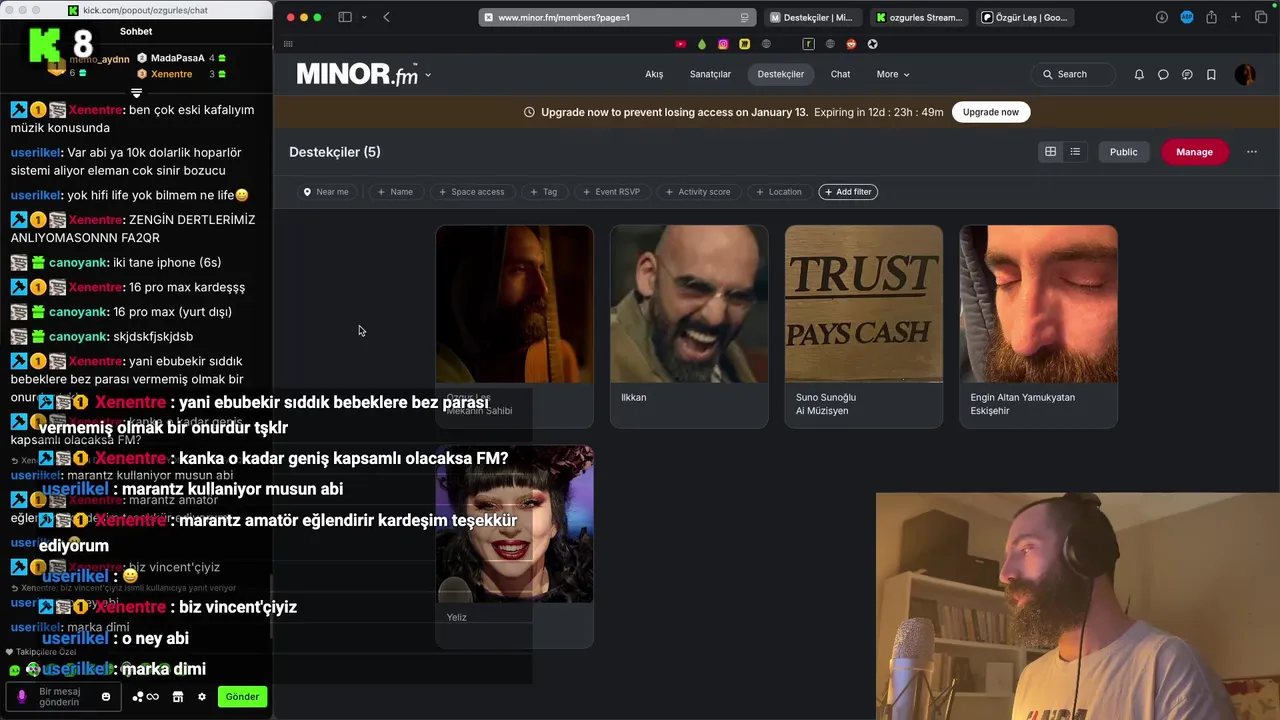Go back with Safari back arrow
Viewport: 1280px width, 720px height.
pos(386,17)
